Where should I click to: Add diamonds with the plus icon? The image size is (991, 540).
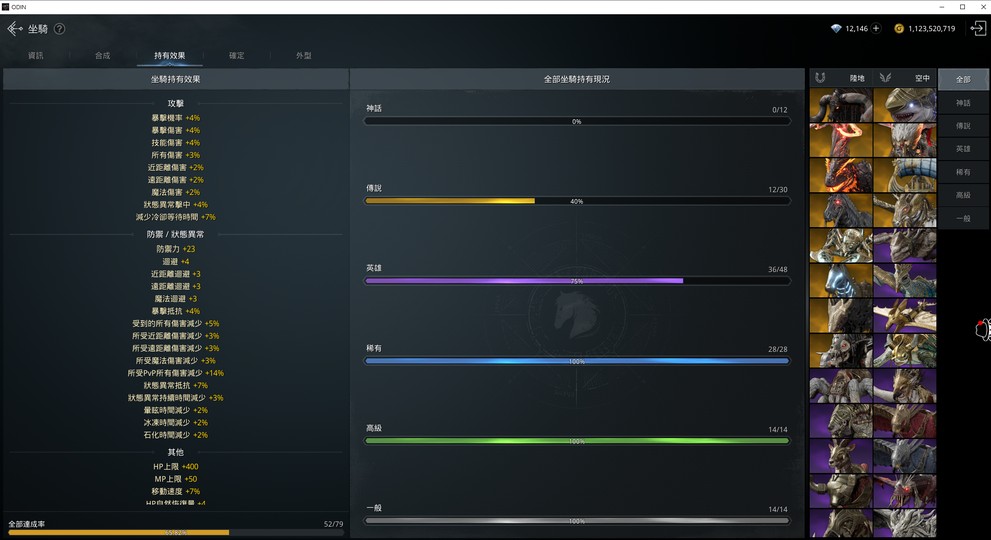[x=876, y=28]
